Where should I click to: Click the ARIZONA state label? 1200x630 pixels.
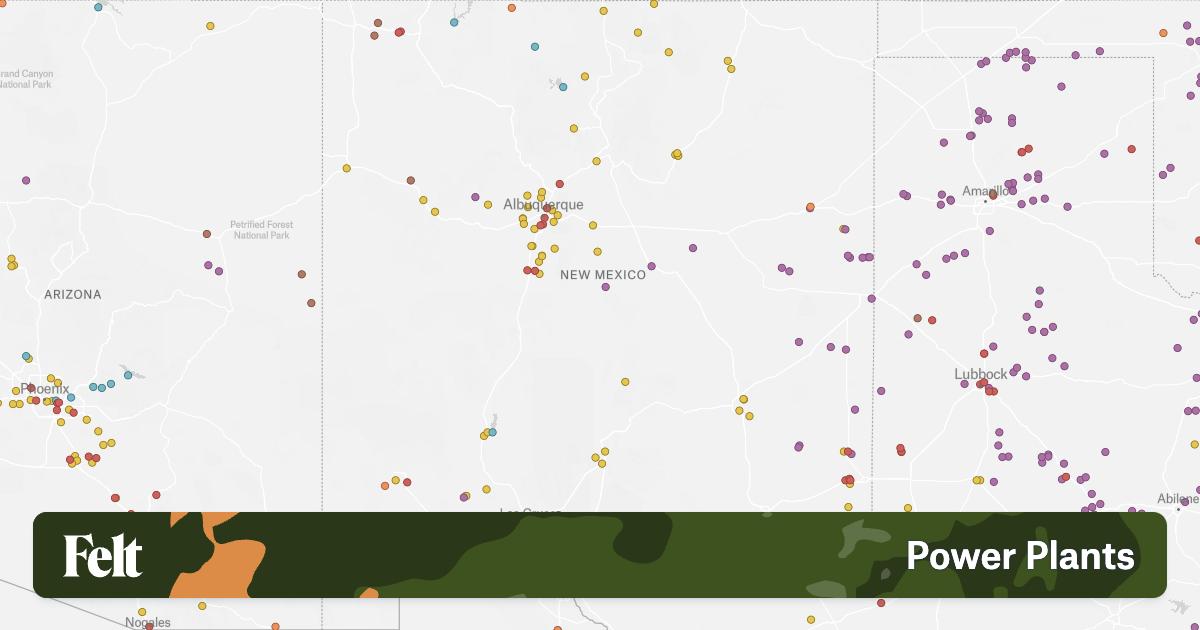72,294
